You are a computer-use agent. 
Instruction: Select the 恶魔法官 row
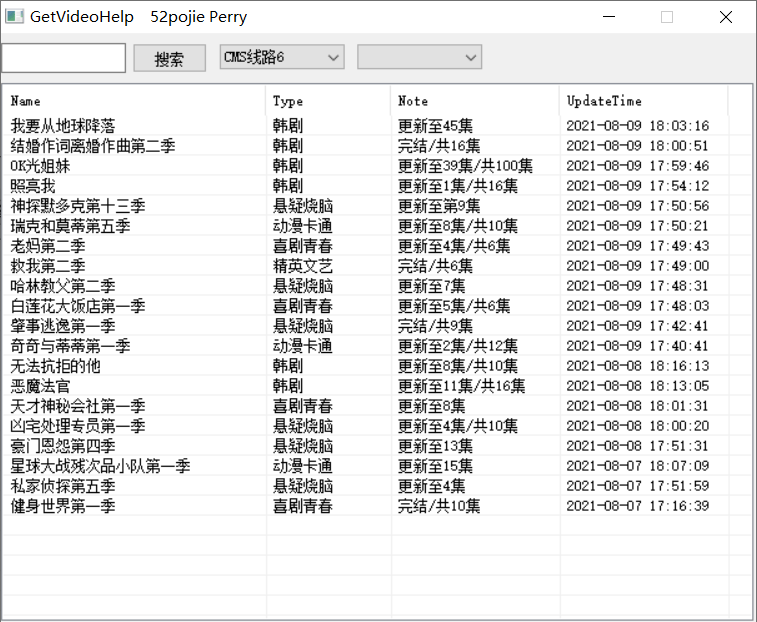pos(41,386)
